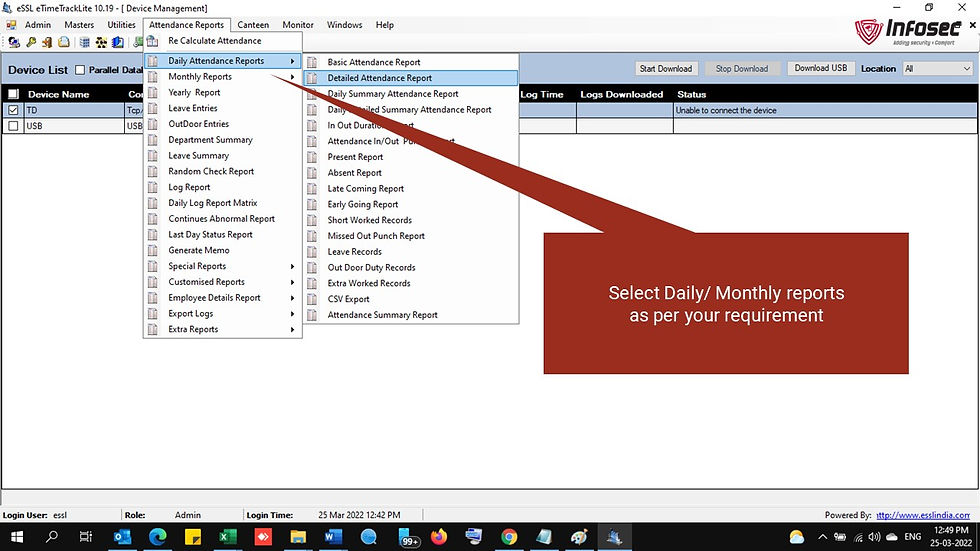Open Microsoft Word from the taskbar

(333, 537)
